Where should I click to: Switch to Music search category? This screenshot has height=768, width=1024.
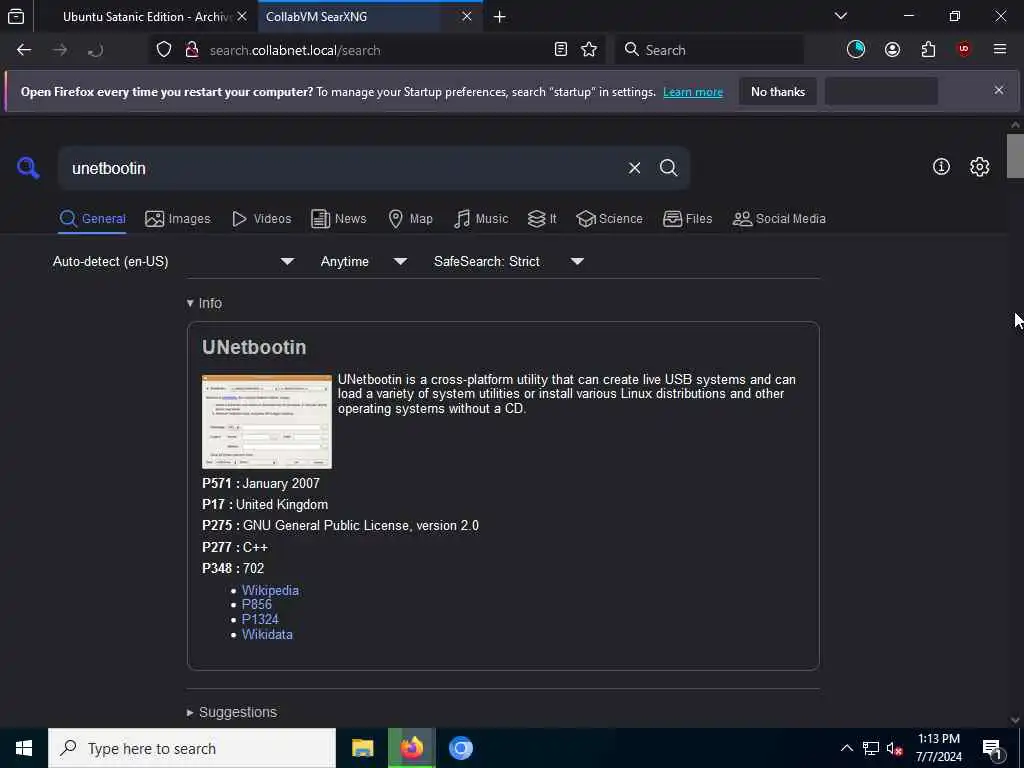tap(481, 219)
